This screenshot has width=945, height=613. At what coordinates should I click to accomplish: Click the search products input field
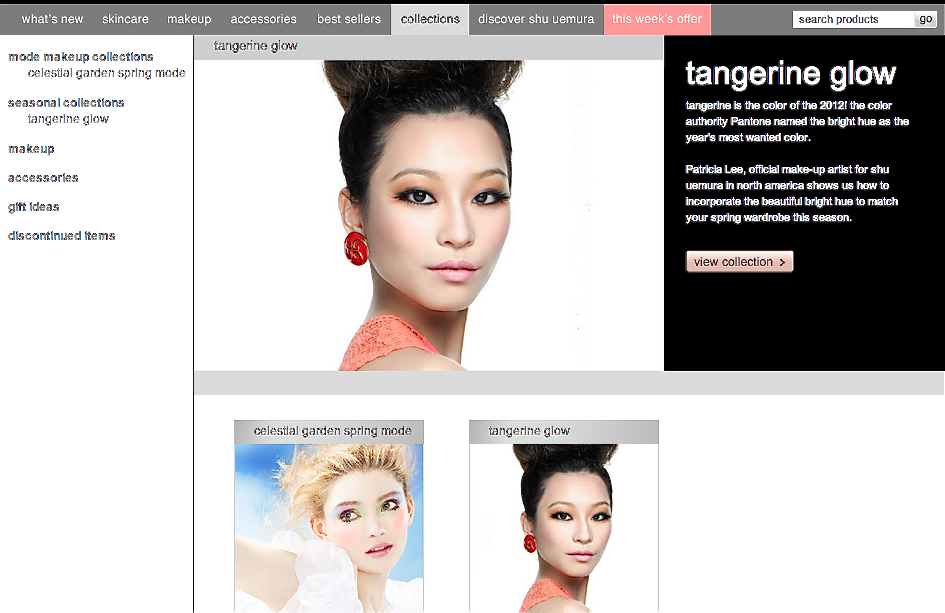click(853, 19)
